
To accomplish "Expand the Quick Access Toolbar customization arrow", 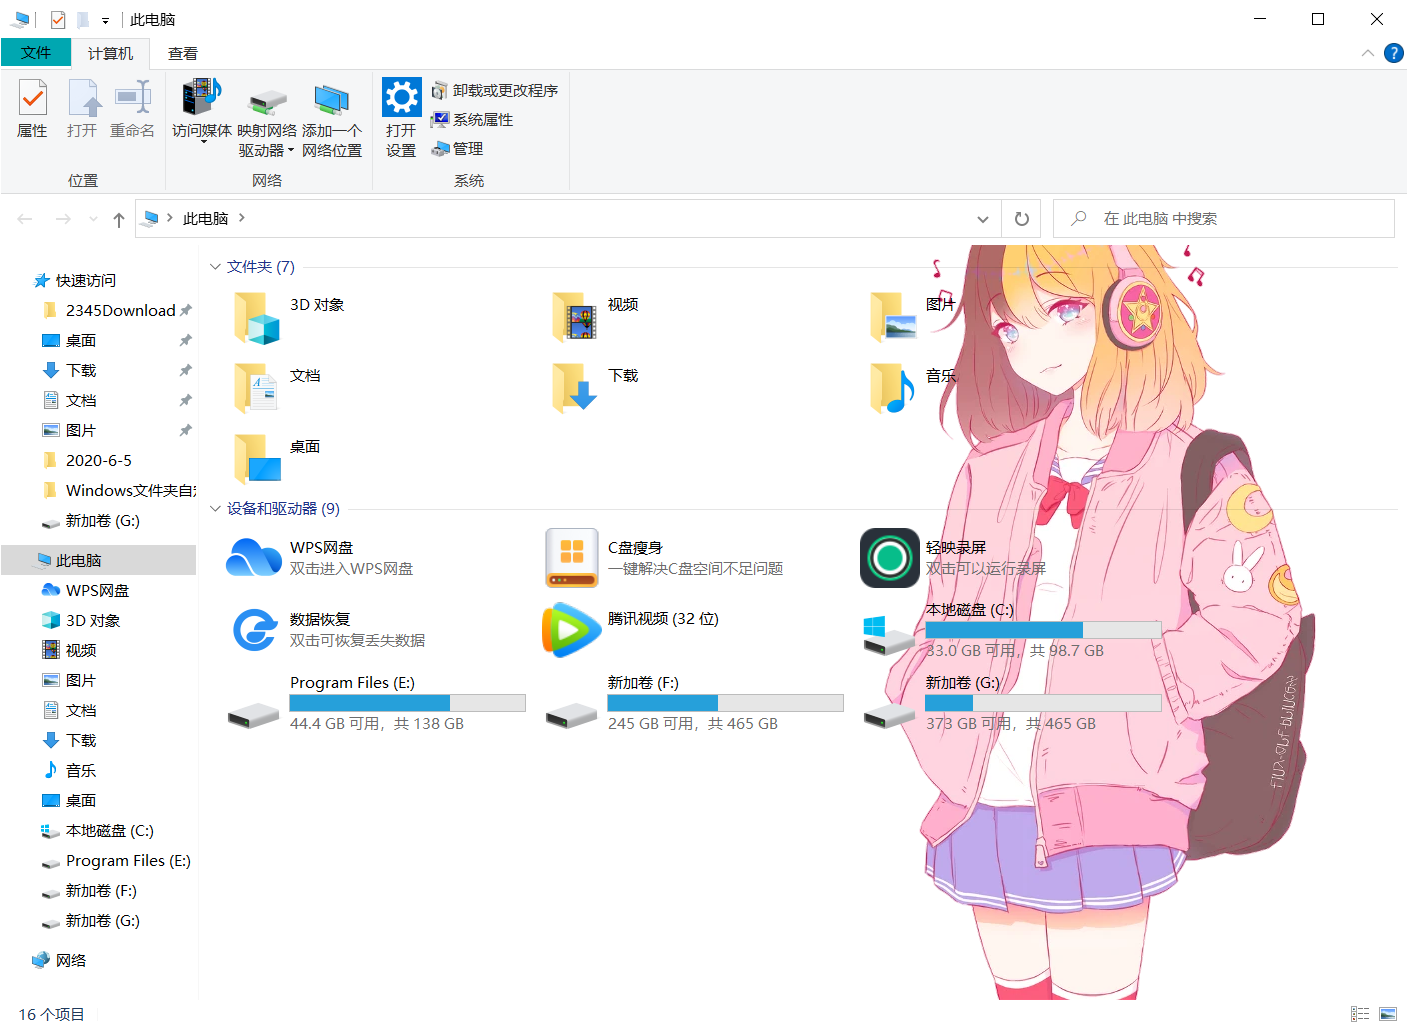I will coord(104,18).
